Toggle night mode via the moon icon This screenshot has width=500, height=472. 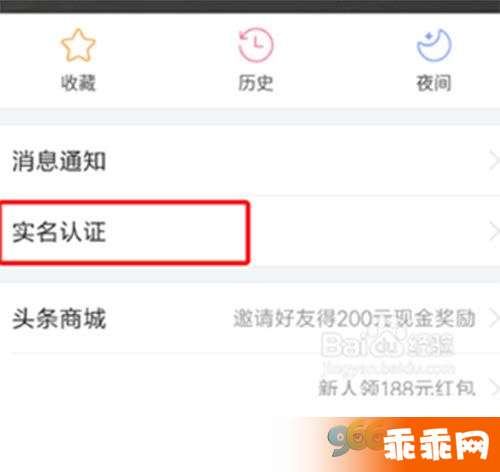point(434,45)
